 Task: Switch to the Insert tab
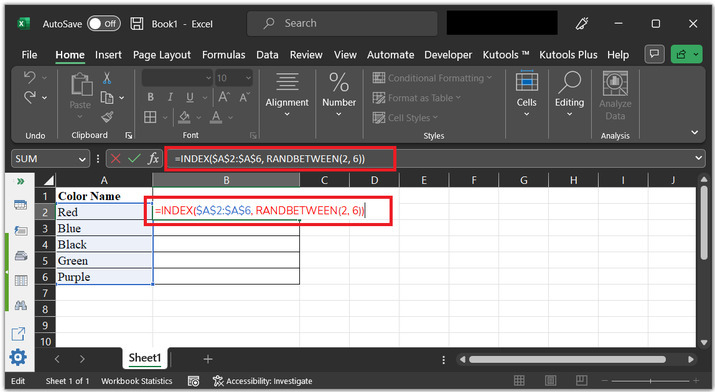108,55
